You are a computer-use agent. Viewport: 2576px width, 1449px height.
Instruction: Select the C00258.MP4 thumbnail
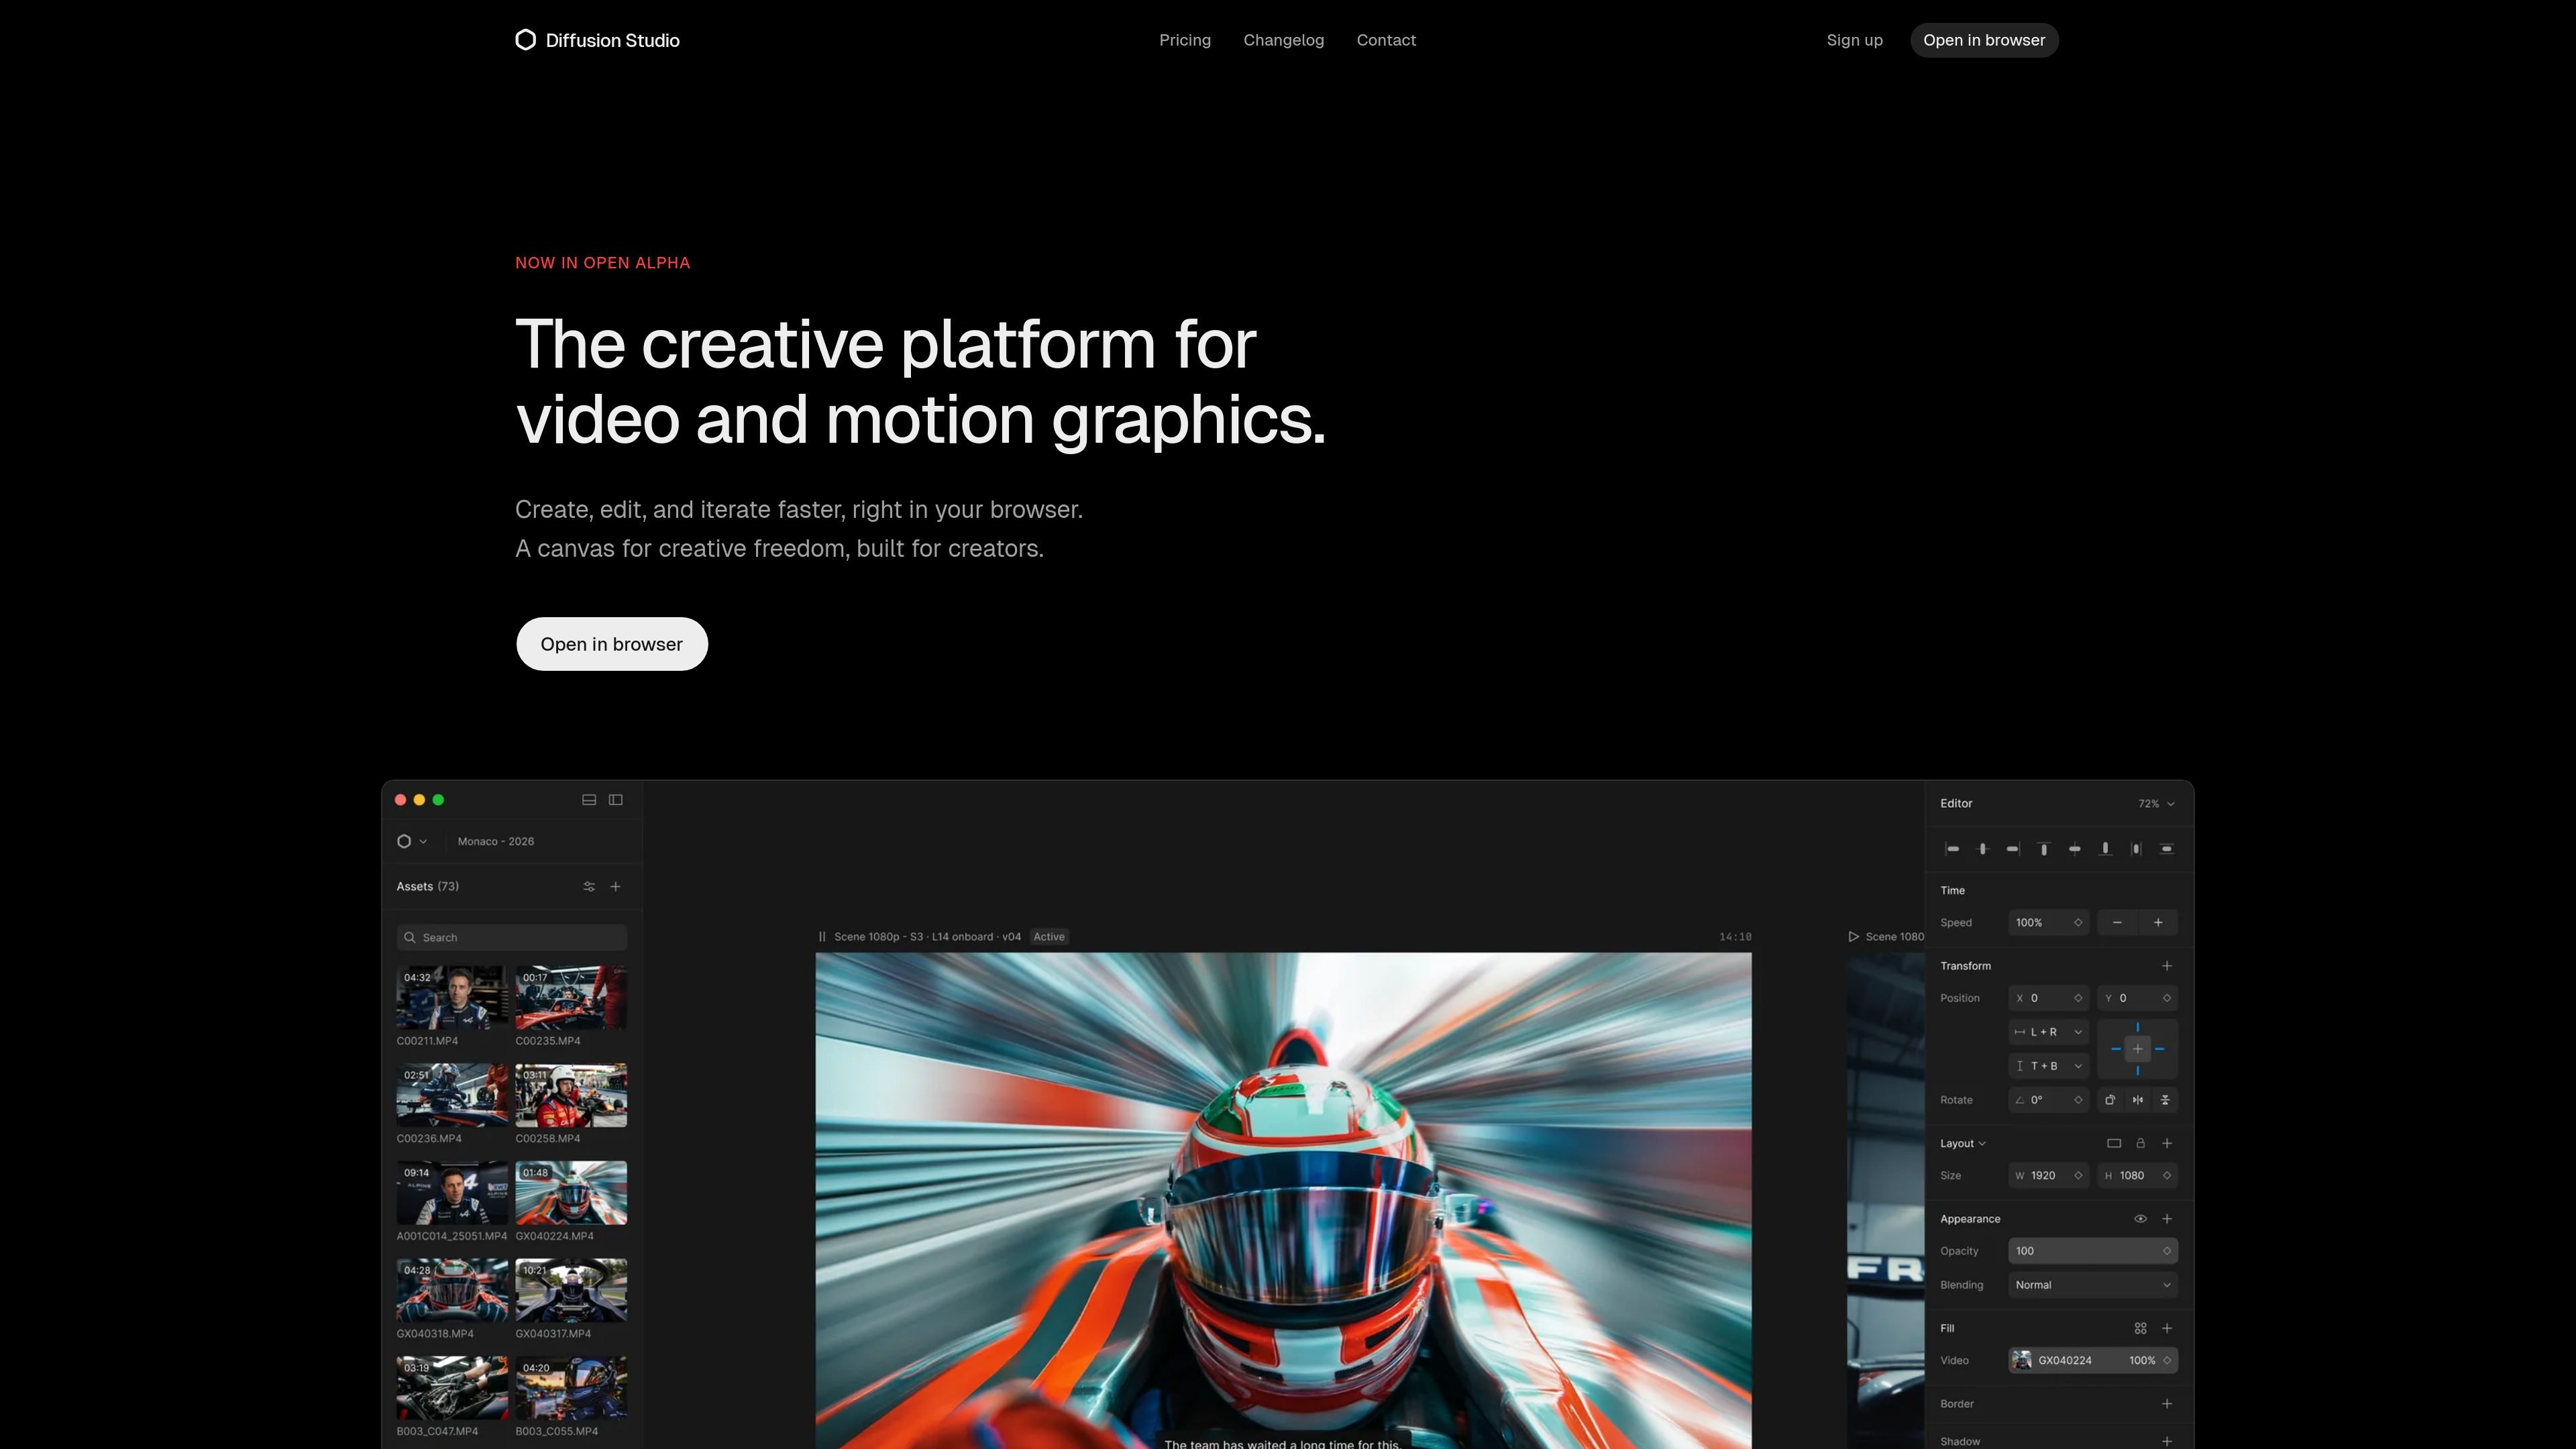(x=571, y=1095)
